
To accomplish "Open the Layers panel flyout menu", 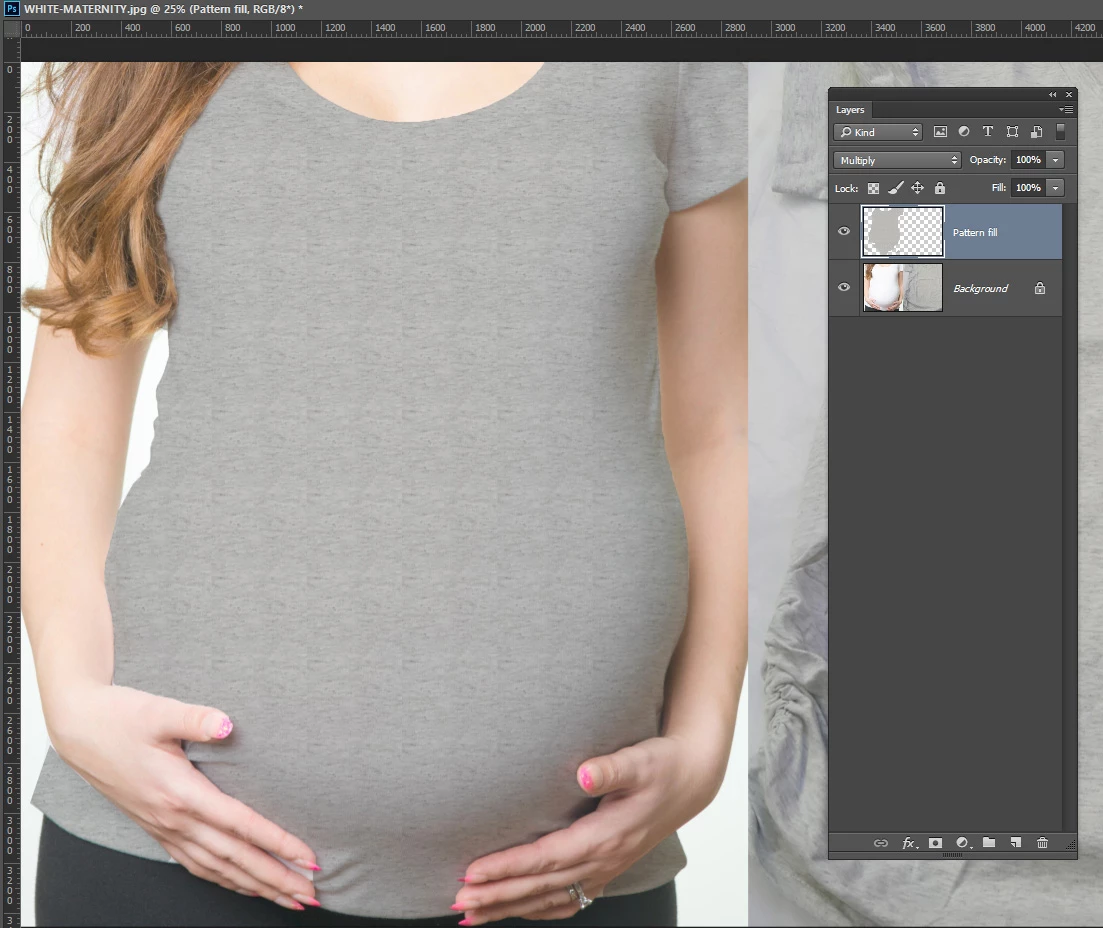I will (x=1066, y=110).
